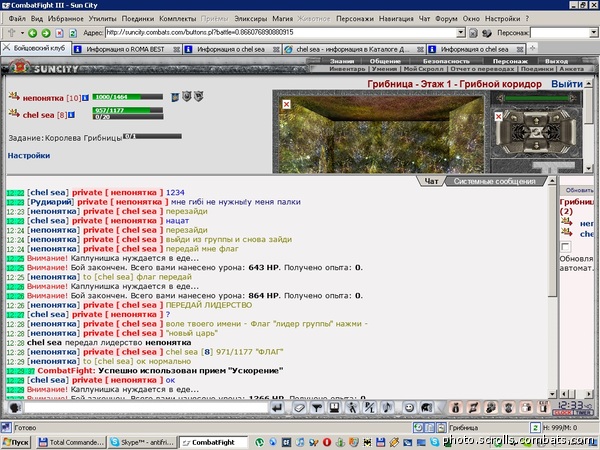
Task: Tick the auto-update checkbox in right panel
Action: point(565,247)
